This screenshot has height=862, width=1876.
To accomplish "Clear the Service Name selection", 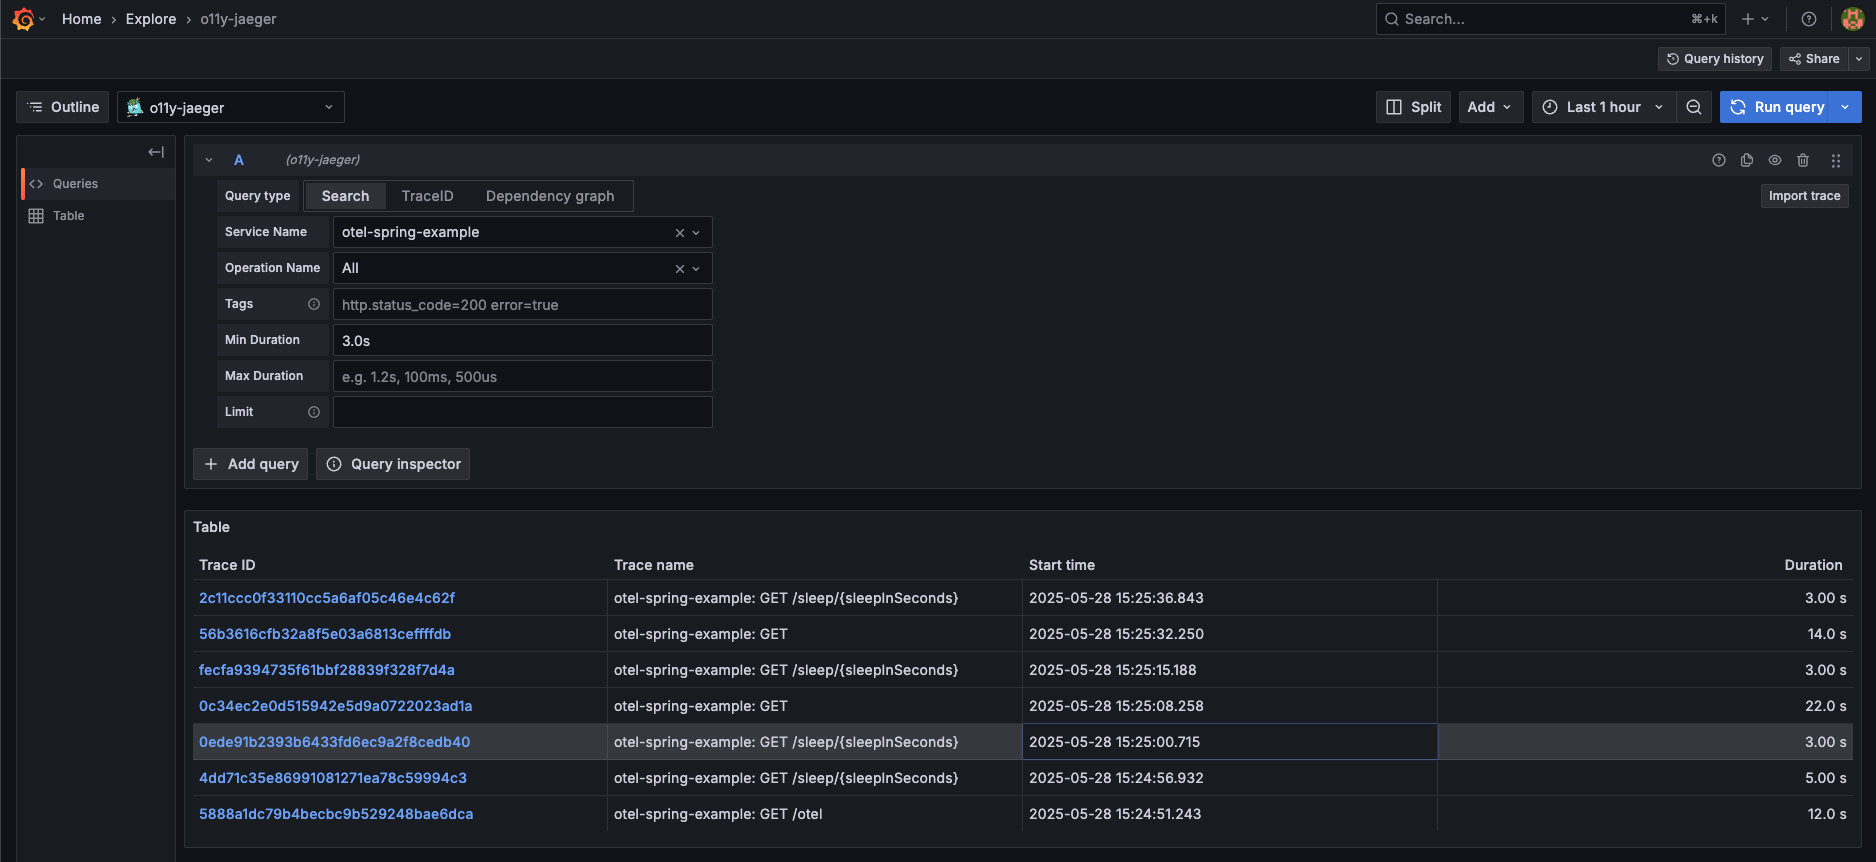I will (x=680, y=233).
